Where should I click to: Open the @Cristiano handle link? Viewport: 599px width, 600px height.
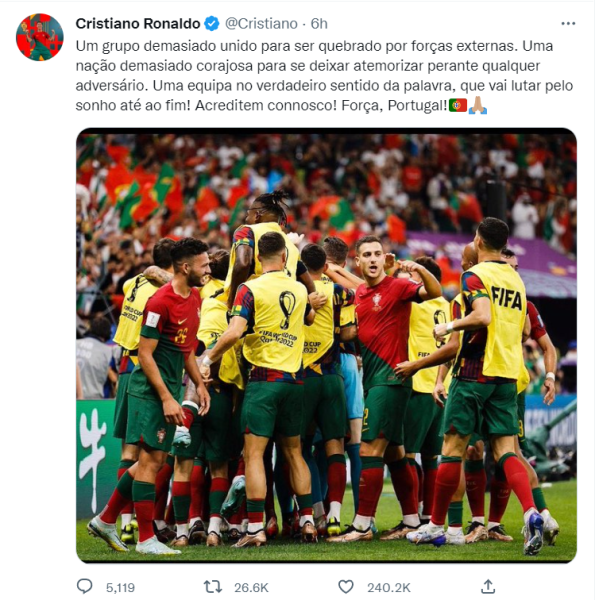(x=261, y=24)
